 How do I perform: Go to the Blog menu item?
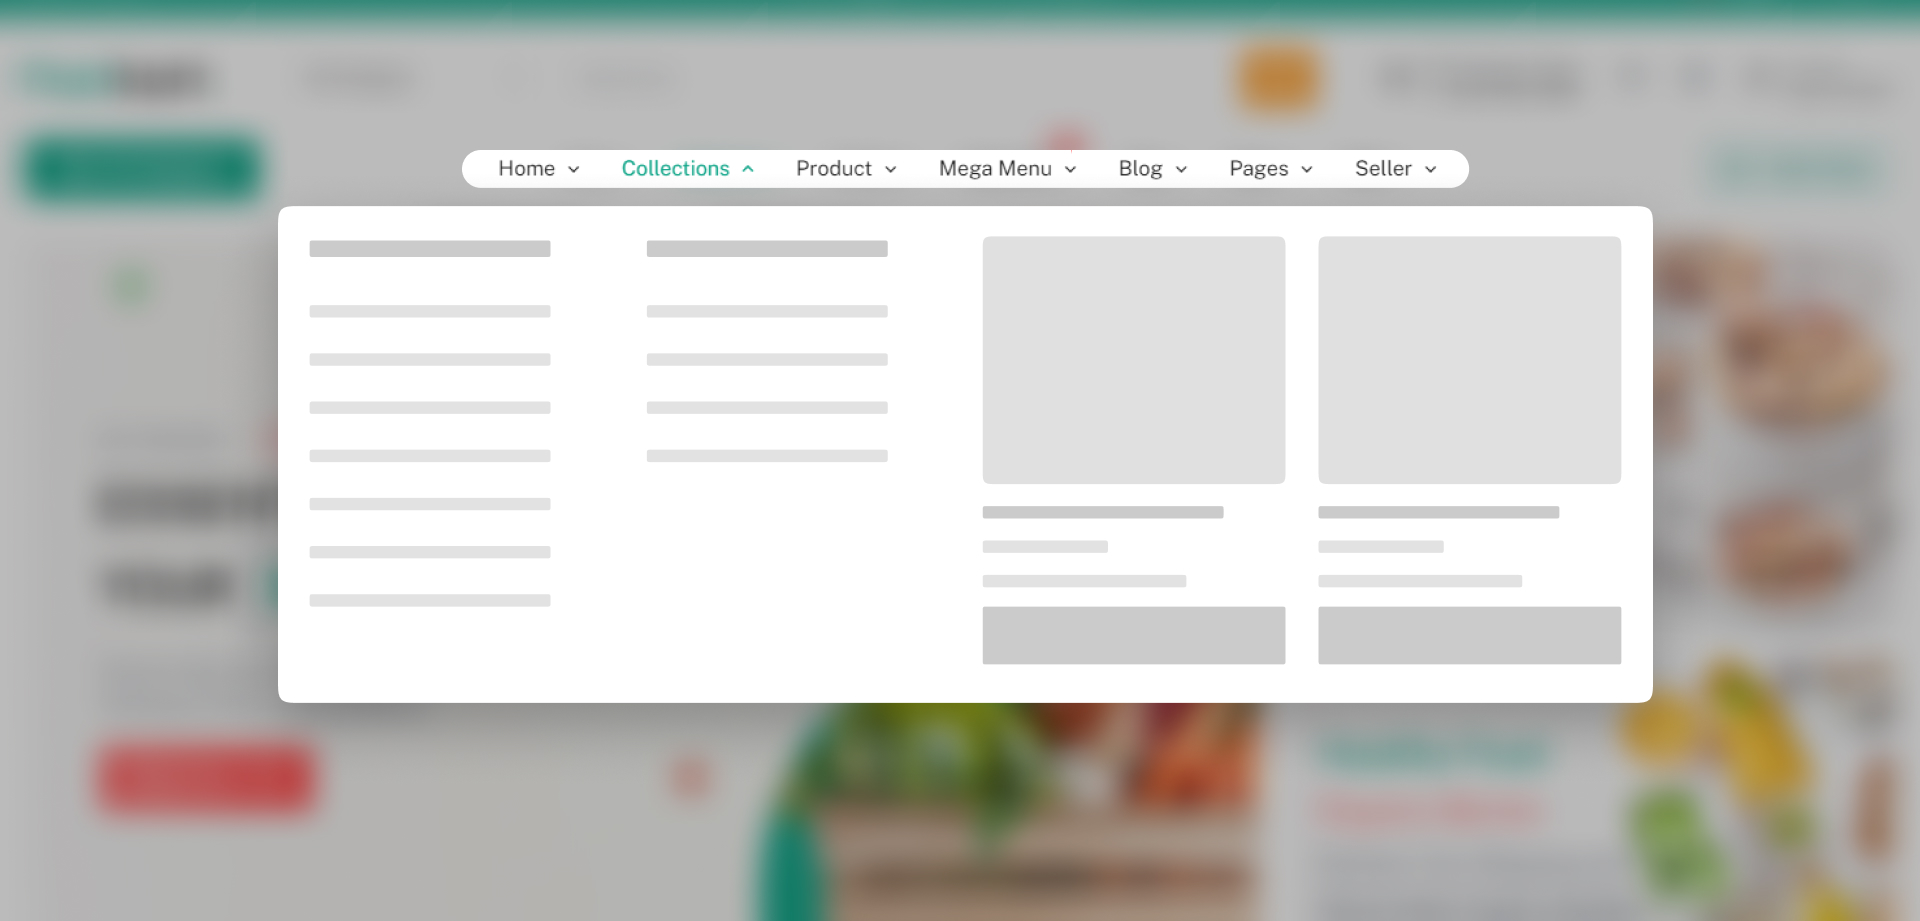tap(1140, 169)
